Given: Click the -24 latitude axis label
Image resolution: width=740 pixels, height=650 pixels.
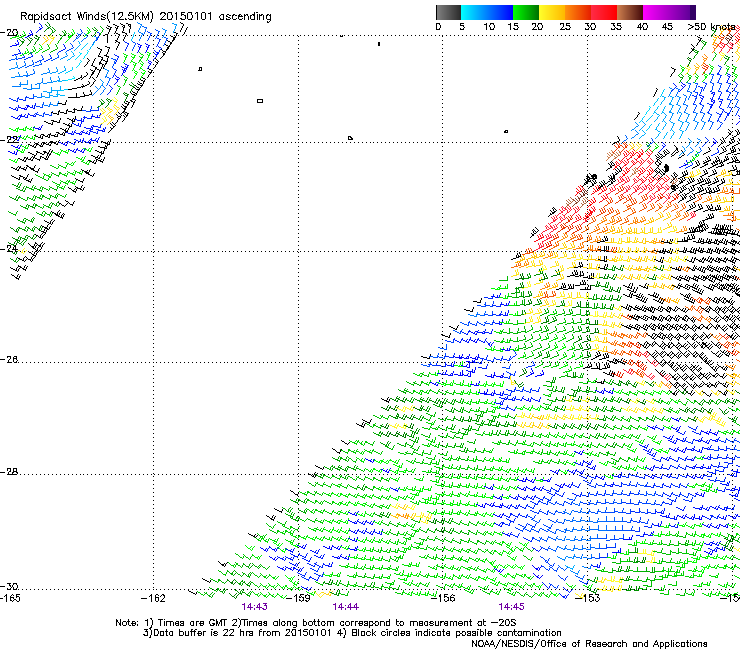Looking at the screenshot, I should tap(9, 249).
